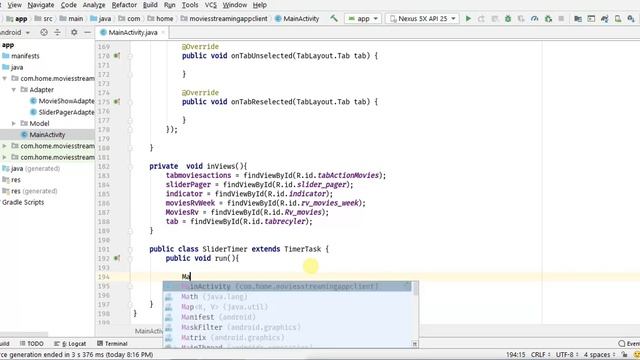The width and height of the screenshot is (640, 360).
Task: Open the Nexus 5X API 25 device dropdown
Action: [422, 19]
